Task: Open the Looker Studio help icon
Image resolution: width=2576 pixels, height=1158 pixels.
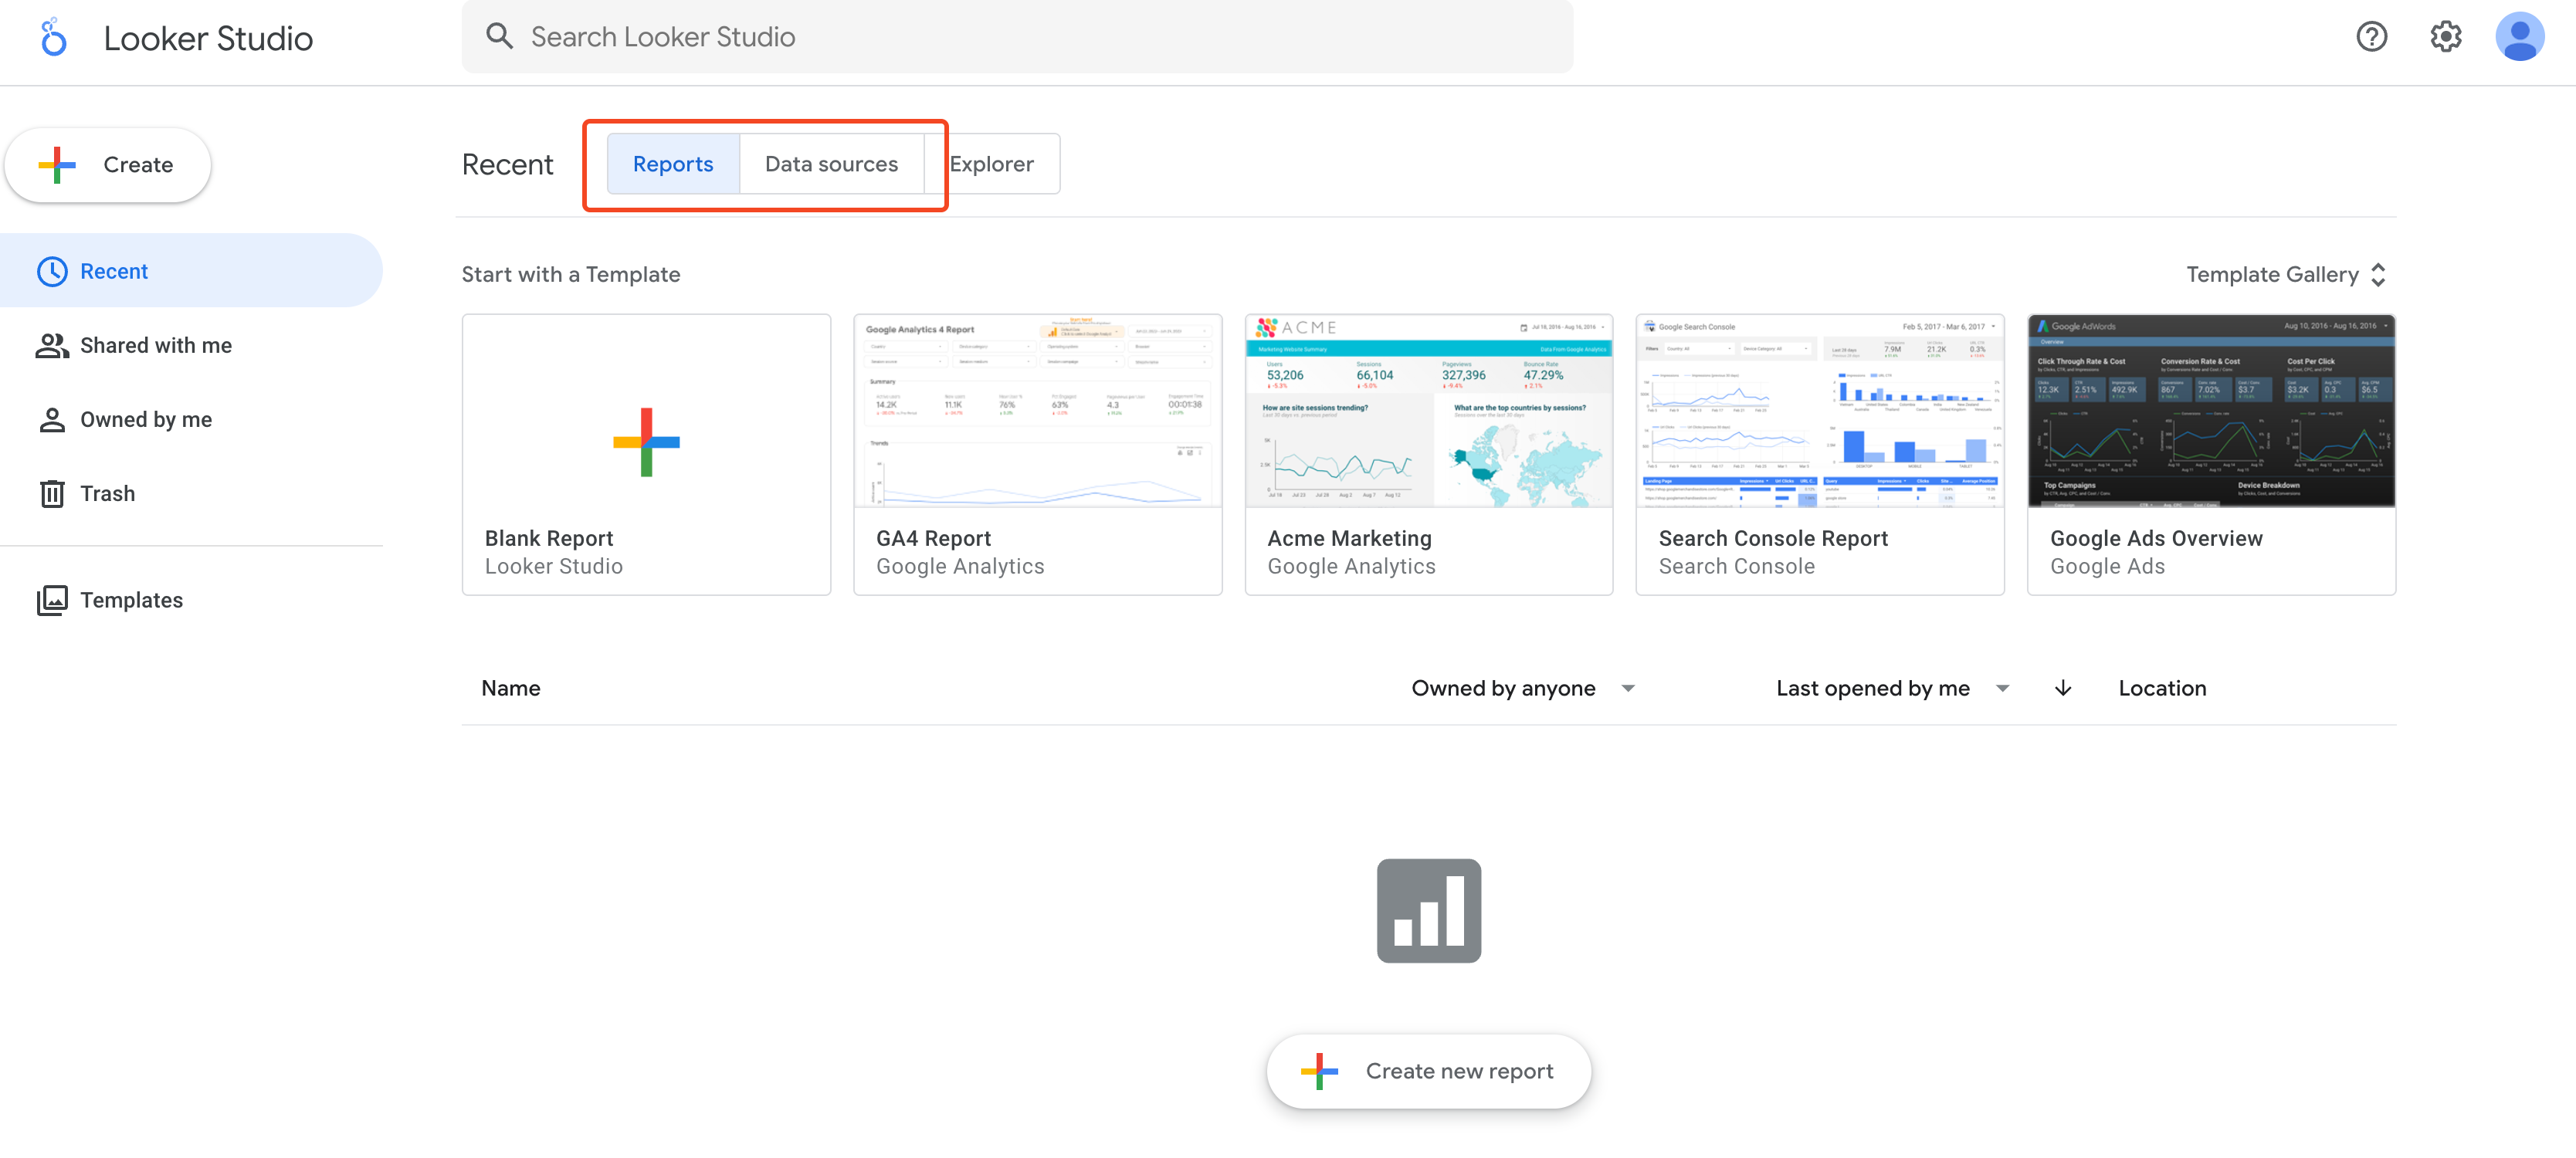Action: tap(2371, 36)
